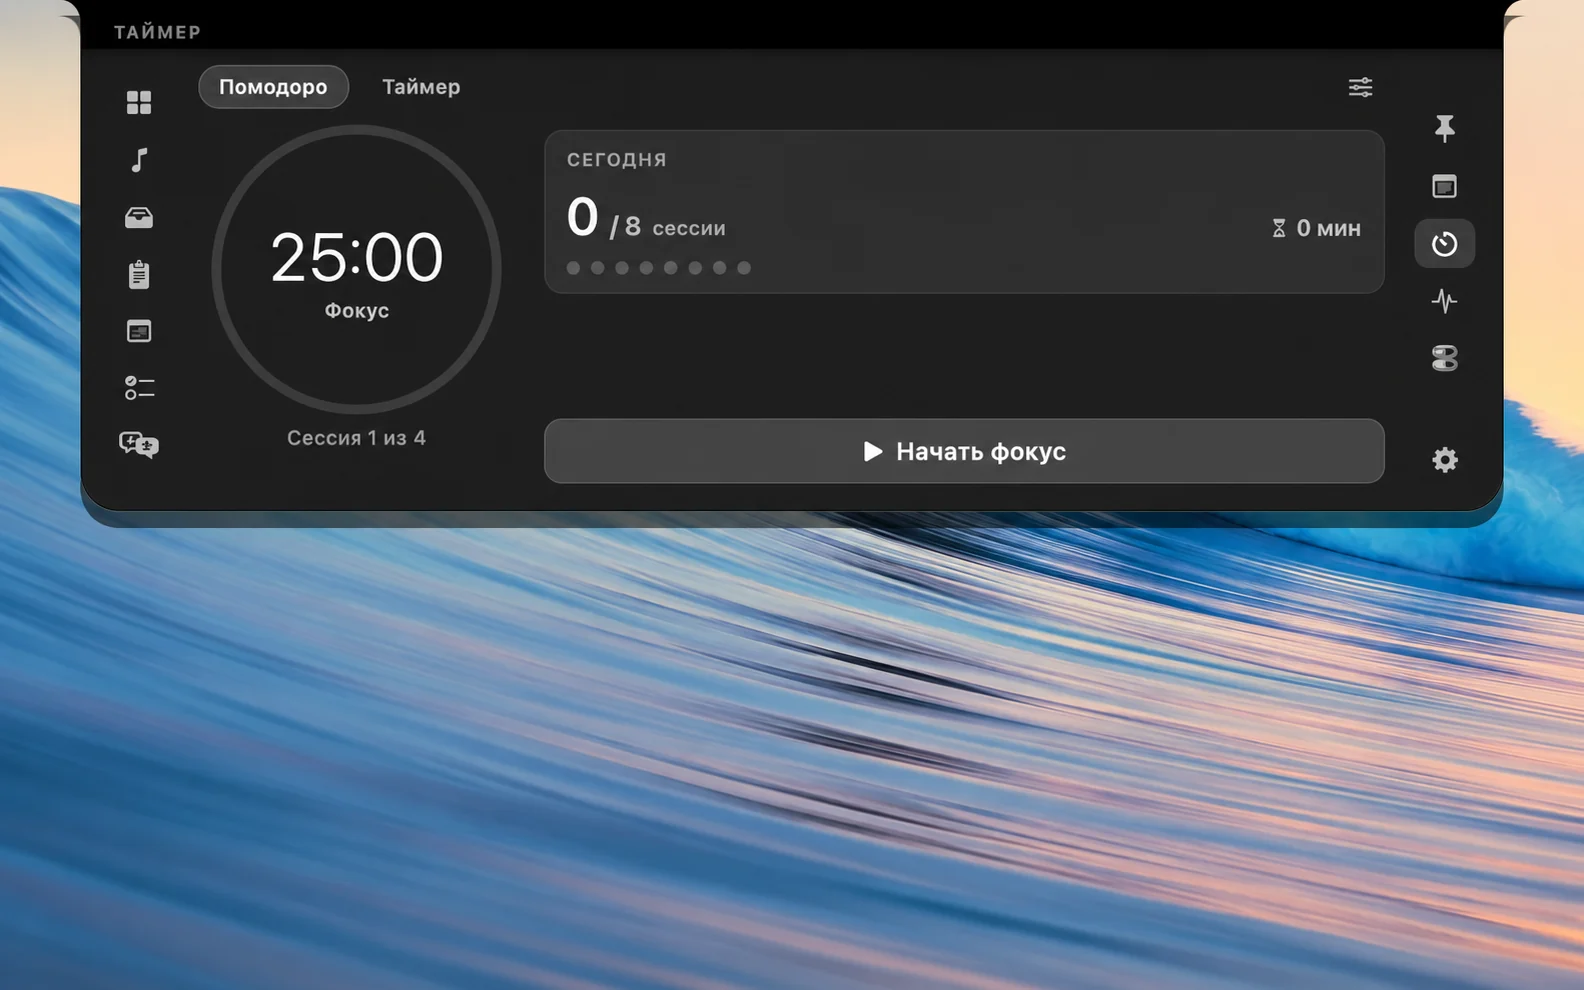Open settings gear icon
This screenshot has height=990, width=1584.
(1444, 460)
